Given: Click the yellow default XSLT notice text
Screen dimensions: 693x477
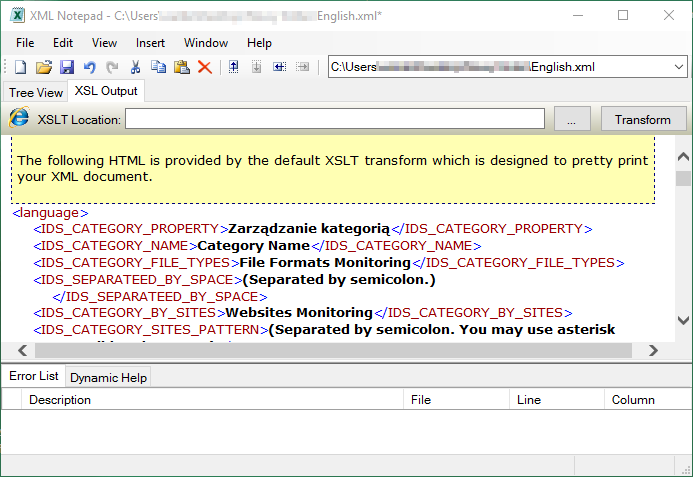Looking at the screenshot, I should [332, 168].
